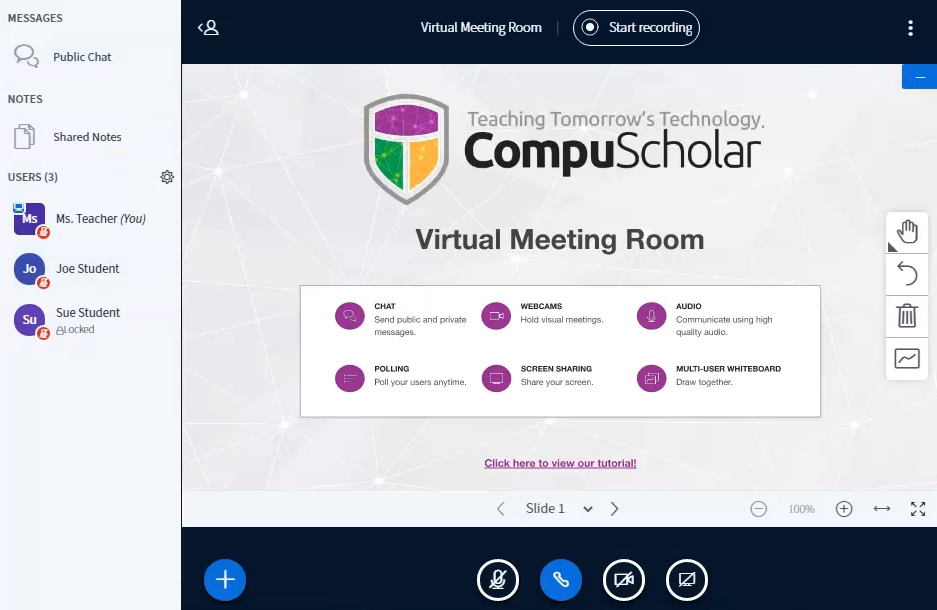Fit slide to width
This screenshot has height=610, width=937.
point(882,508)
